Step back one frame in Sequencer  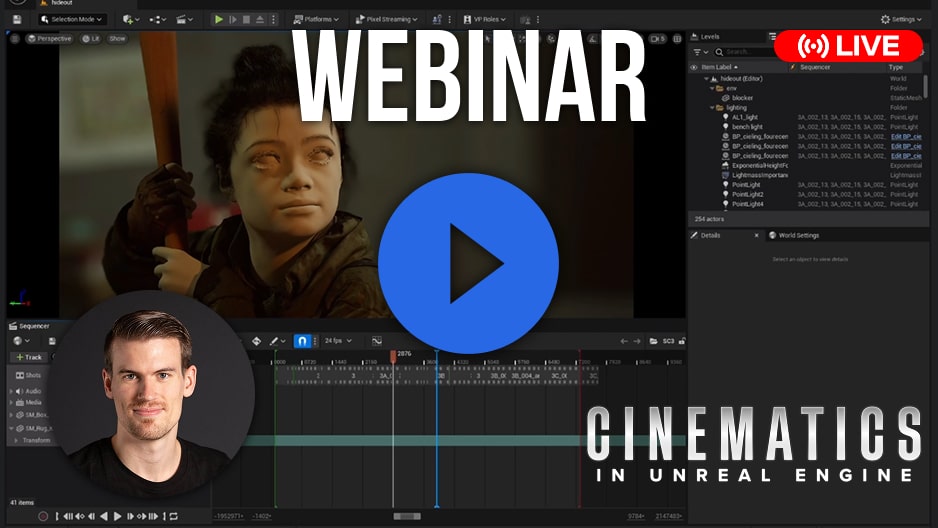(x=92, y=516)
